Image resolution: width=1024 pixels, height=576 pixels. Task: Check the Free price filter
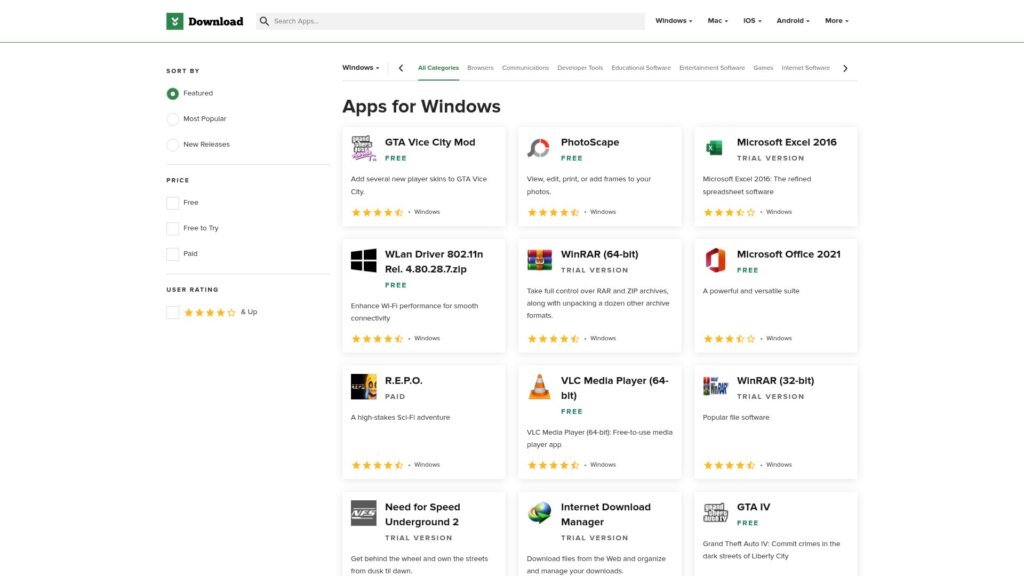click(x=172, y=202)
